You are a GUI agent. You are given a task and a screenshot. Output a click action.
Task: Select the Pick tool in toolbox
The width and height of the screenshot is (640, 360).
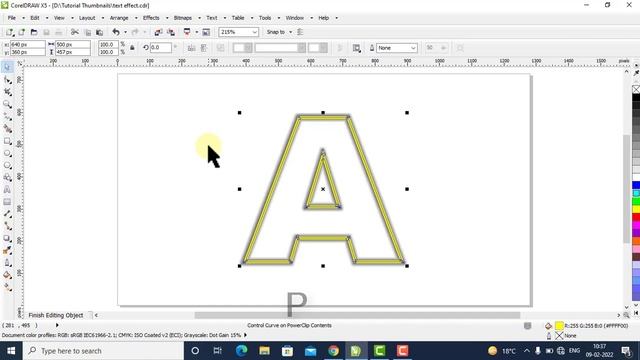point(7,67)
